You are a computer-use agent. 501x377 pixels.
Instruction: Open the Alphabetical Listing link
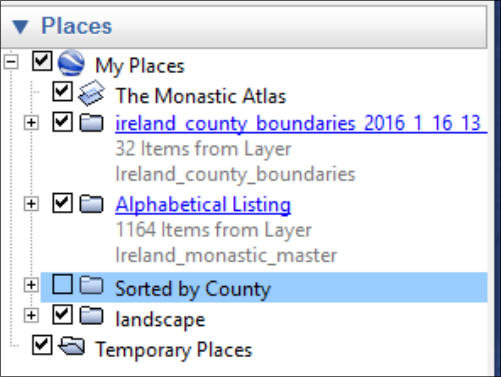click(x=203, y=205)
